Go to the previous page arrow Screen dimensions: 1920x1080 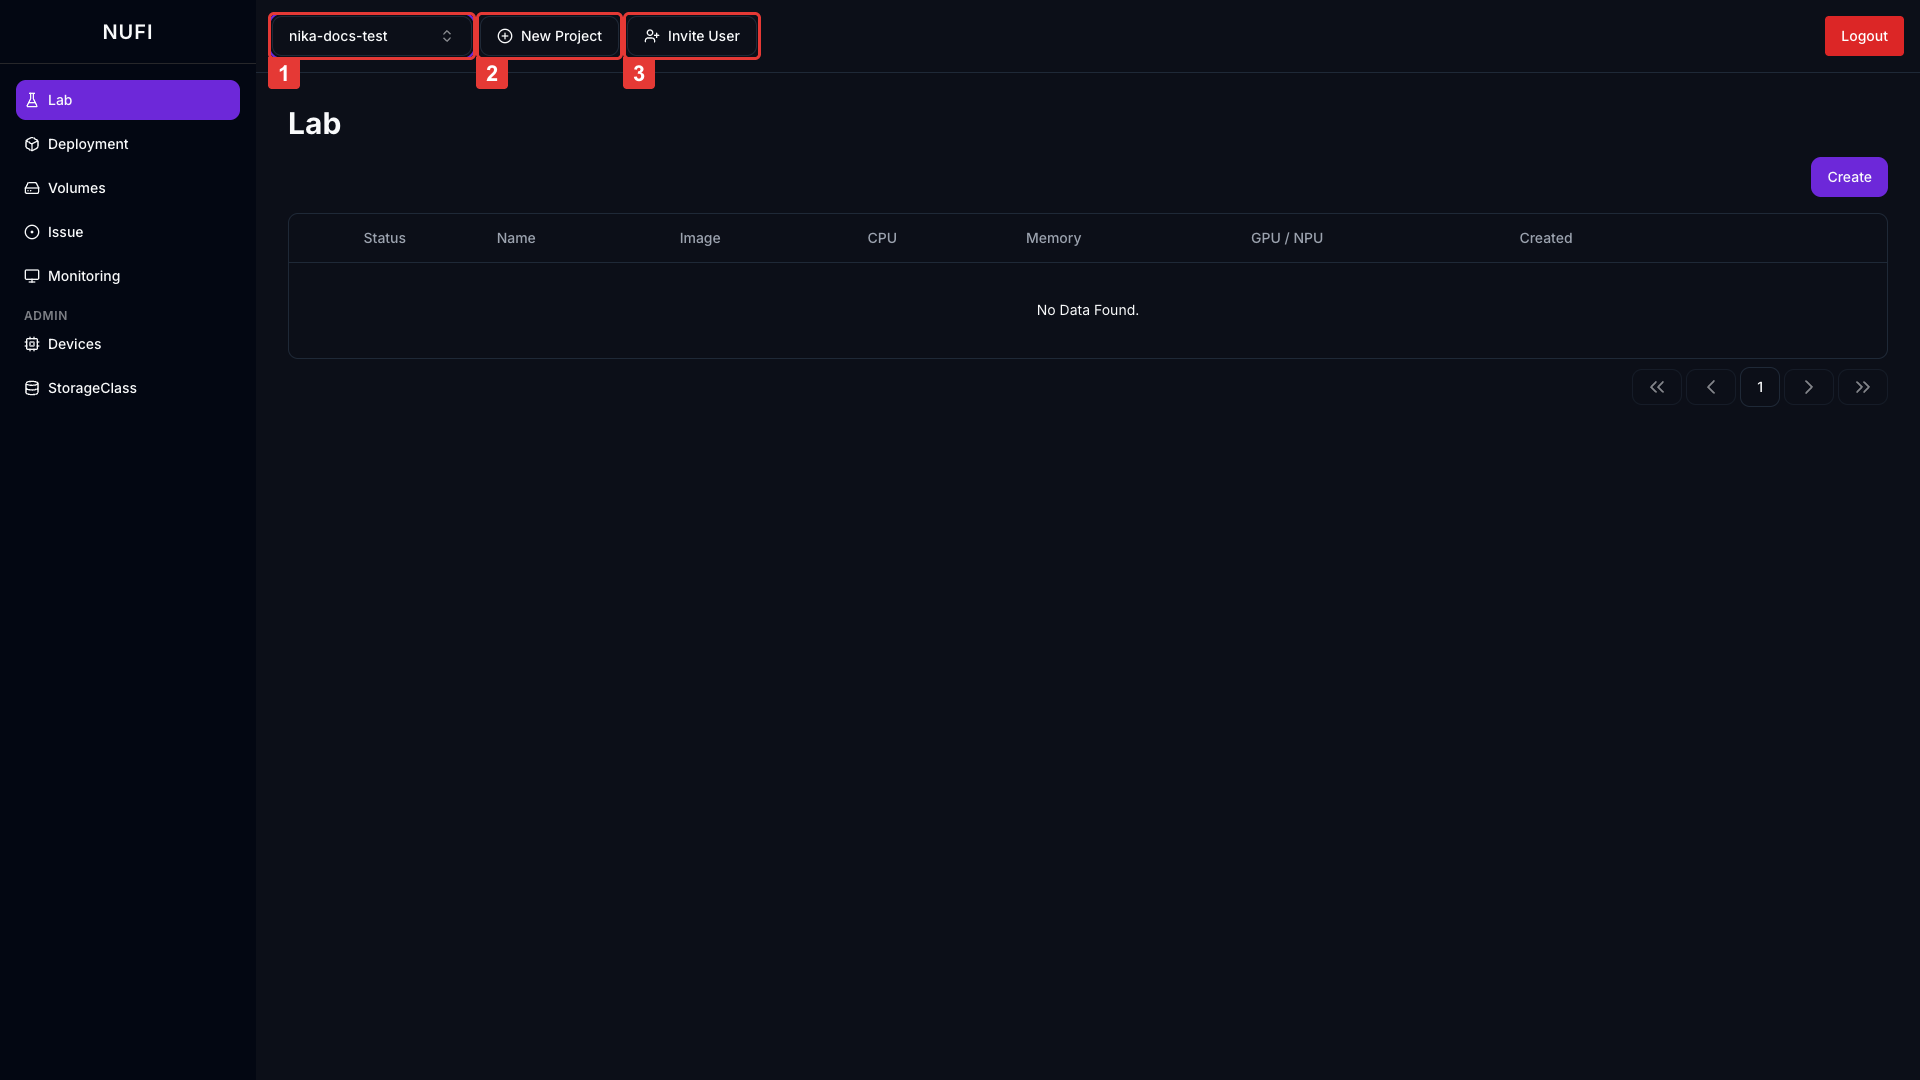(x=1711, y=387)
